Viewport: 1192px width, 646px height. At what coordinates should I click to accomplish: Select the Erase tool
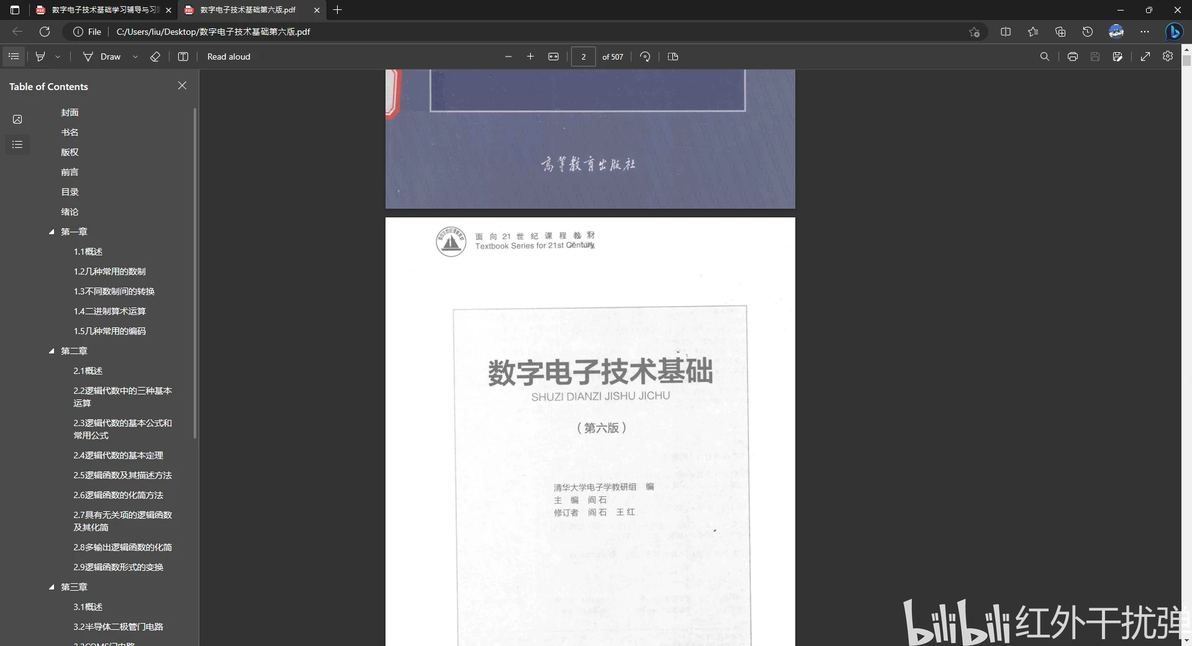click(155, 56)
